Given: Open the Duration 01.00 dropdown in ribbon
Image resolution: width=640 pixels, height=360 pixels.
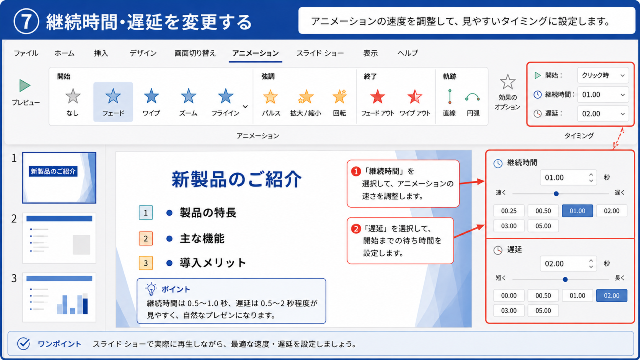Looking at the screenshot, I should pyautogui.click(x=603, y=95).
